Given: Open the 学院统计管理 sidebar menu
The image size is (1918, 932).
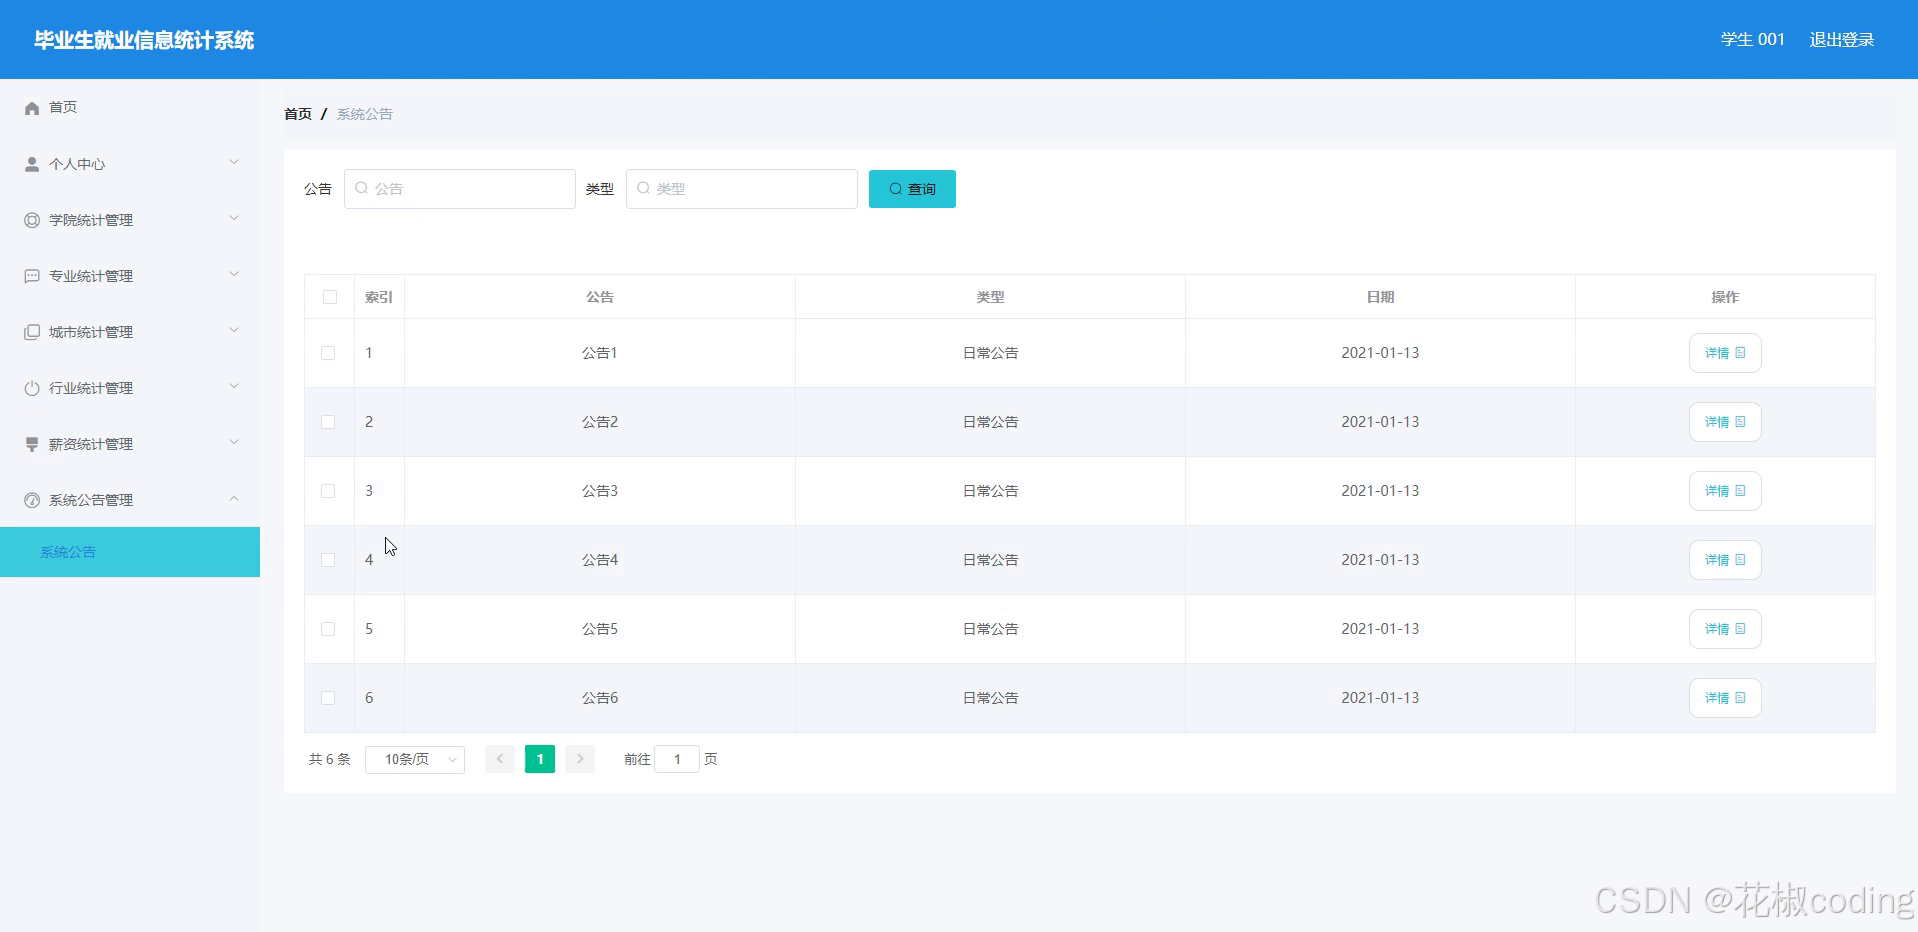Looking at the screenshot, I should 130,220.
